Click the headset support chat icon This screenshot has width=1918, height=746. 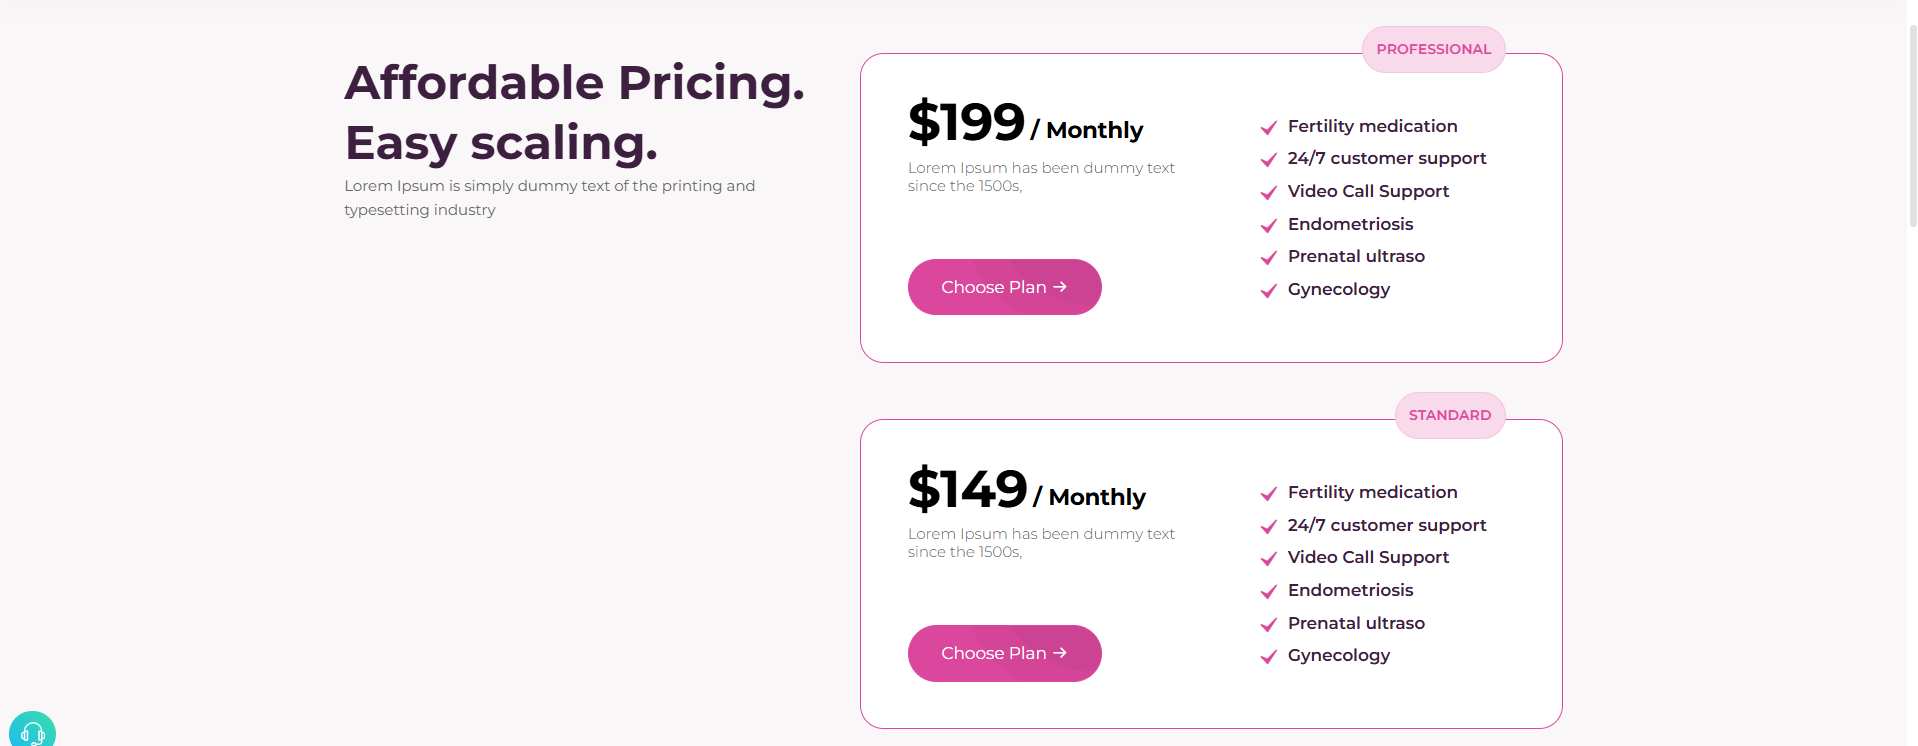(x=32, y=732)
